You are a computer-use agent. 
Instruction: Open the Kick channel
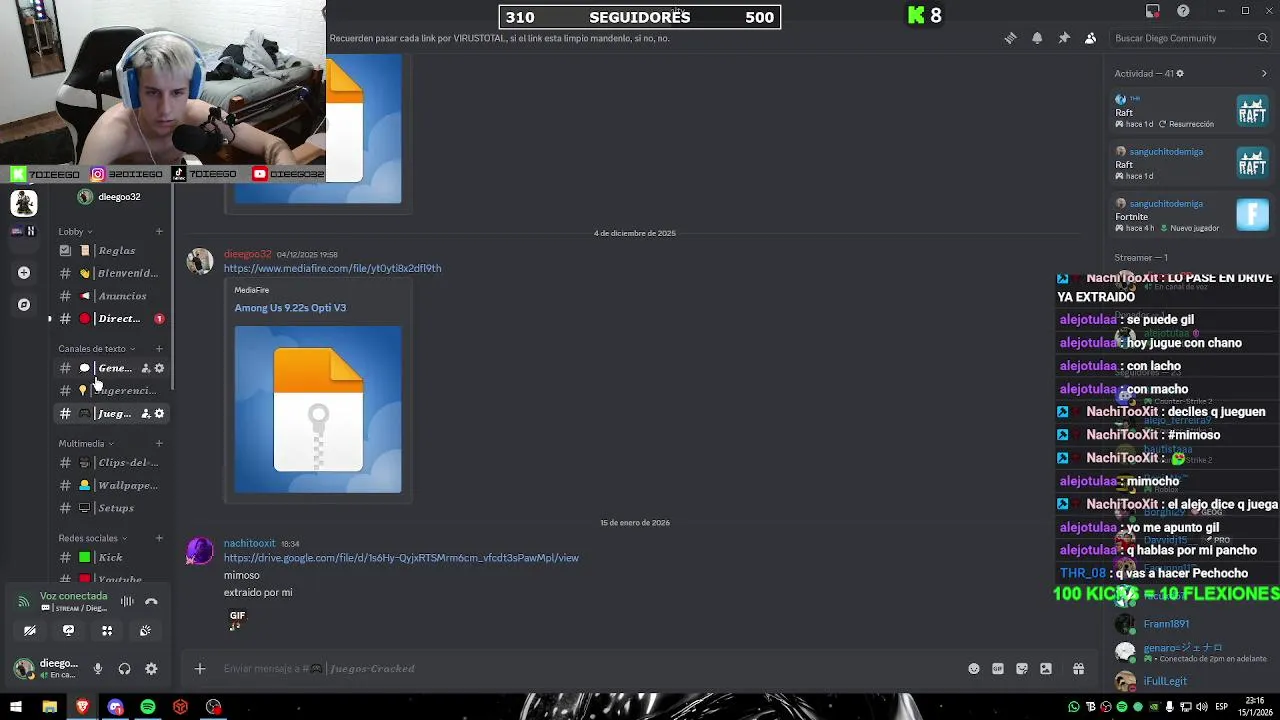111,557
